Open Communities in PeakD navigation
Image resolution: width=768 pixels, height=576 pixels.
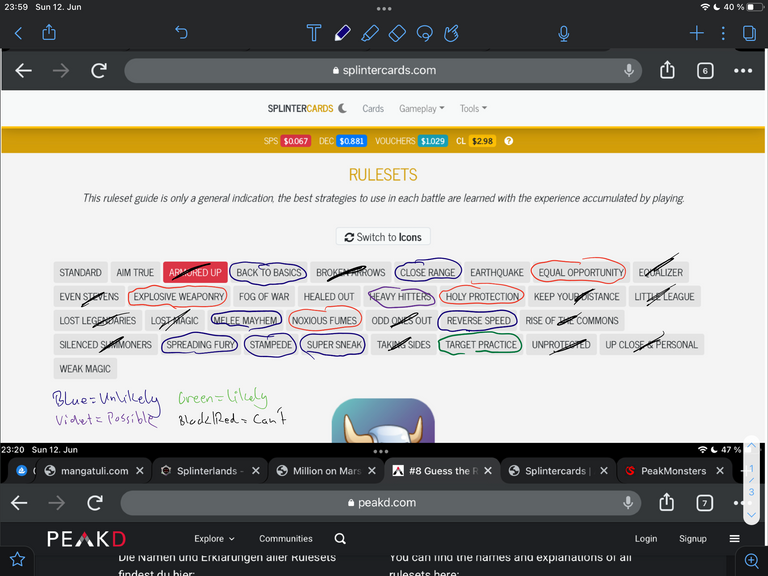(286, 539)
